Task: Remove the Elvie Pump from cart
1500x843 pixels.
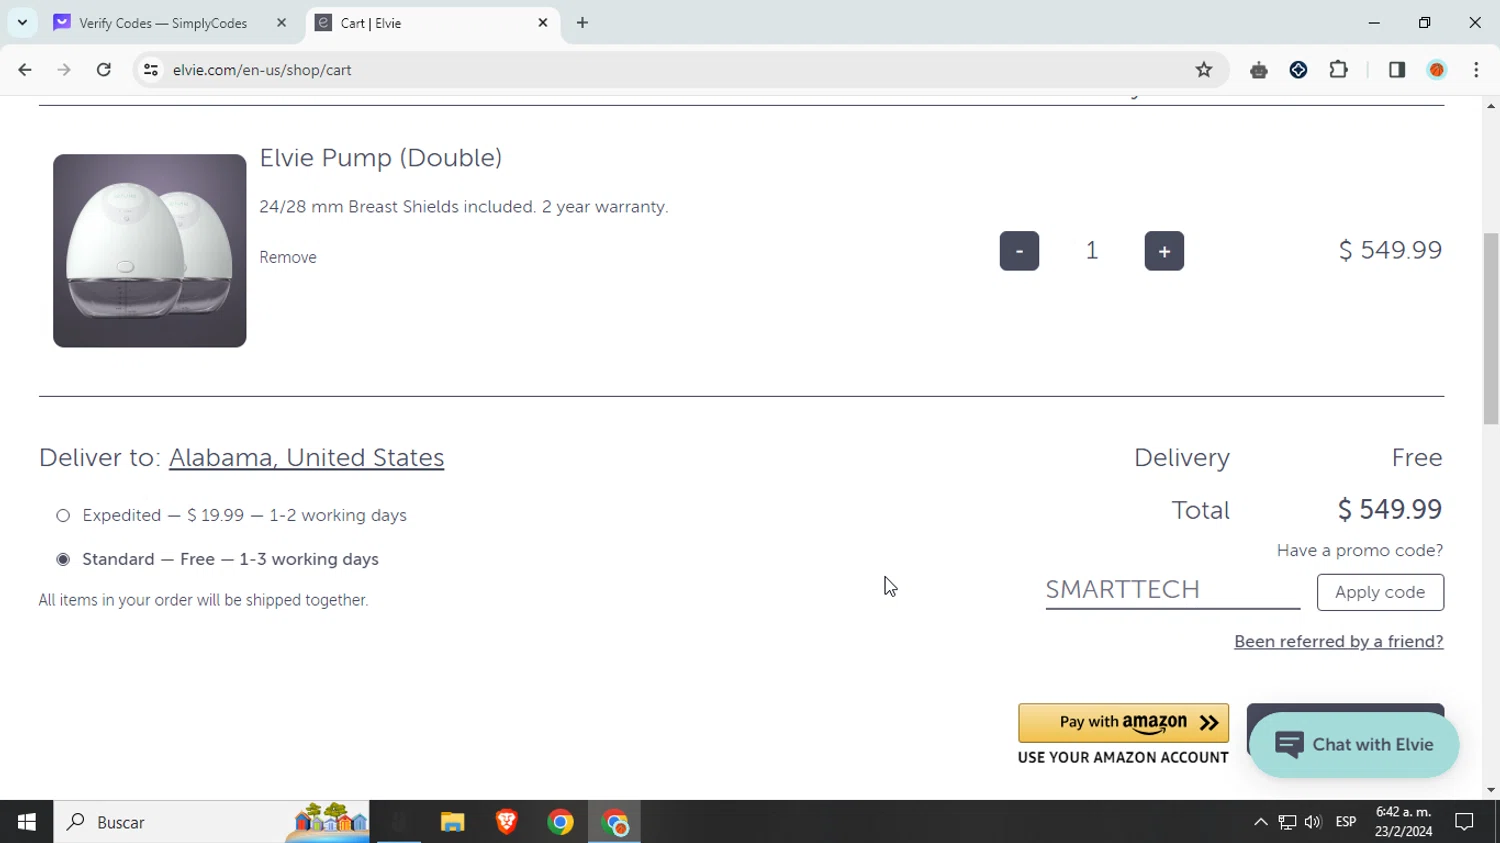Action: 288,257
